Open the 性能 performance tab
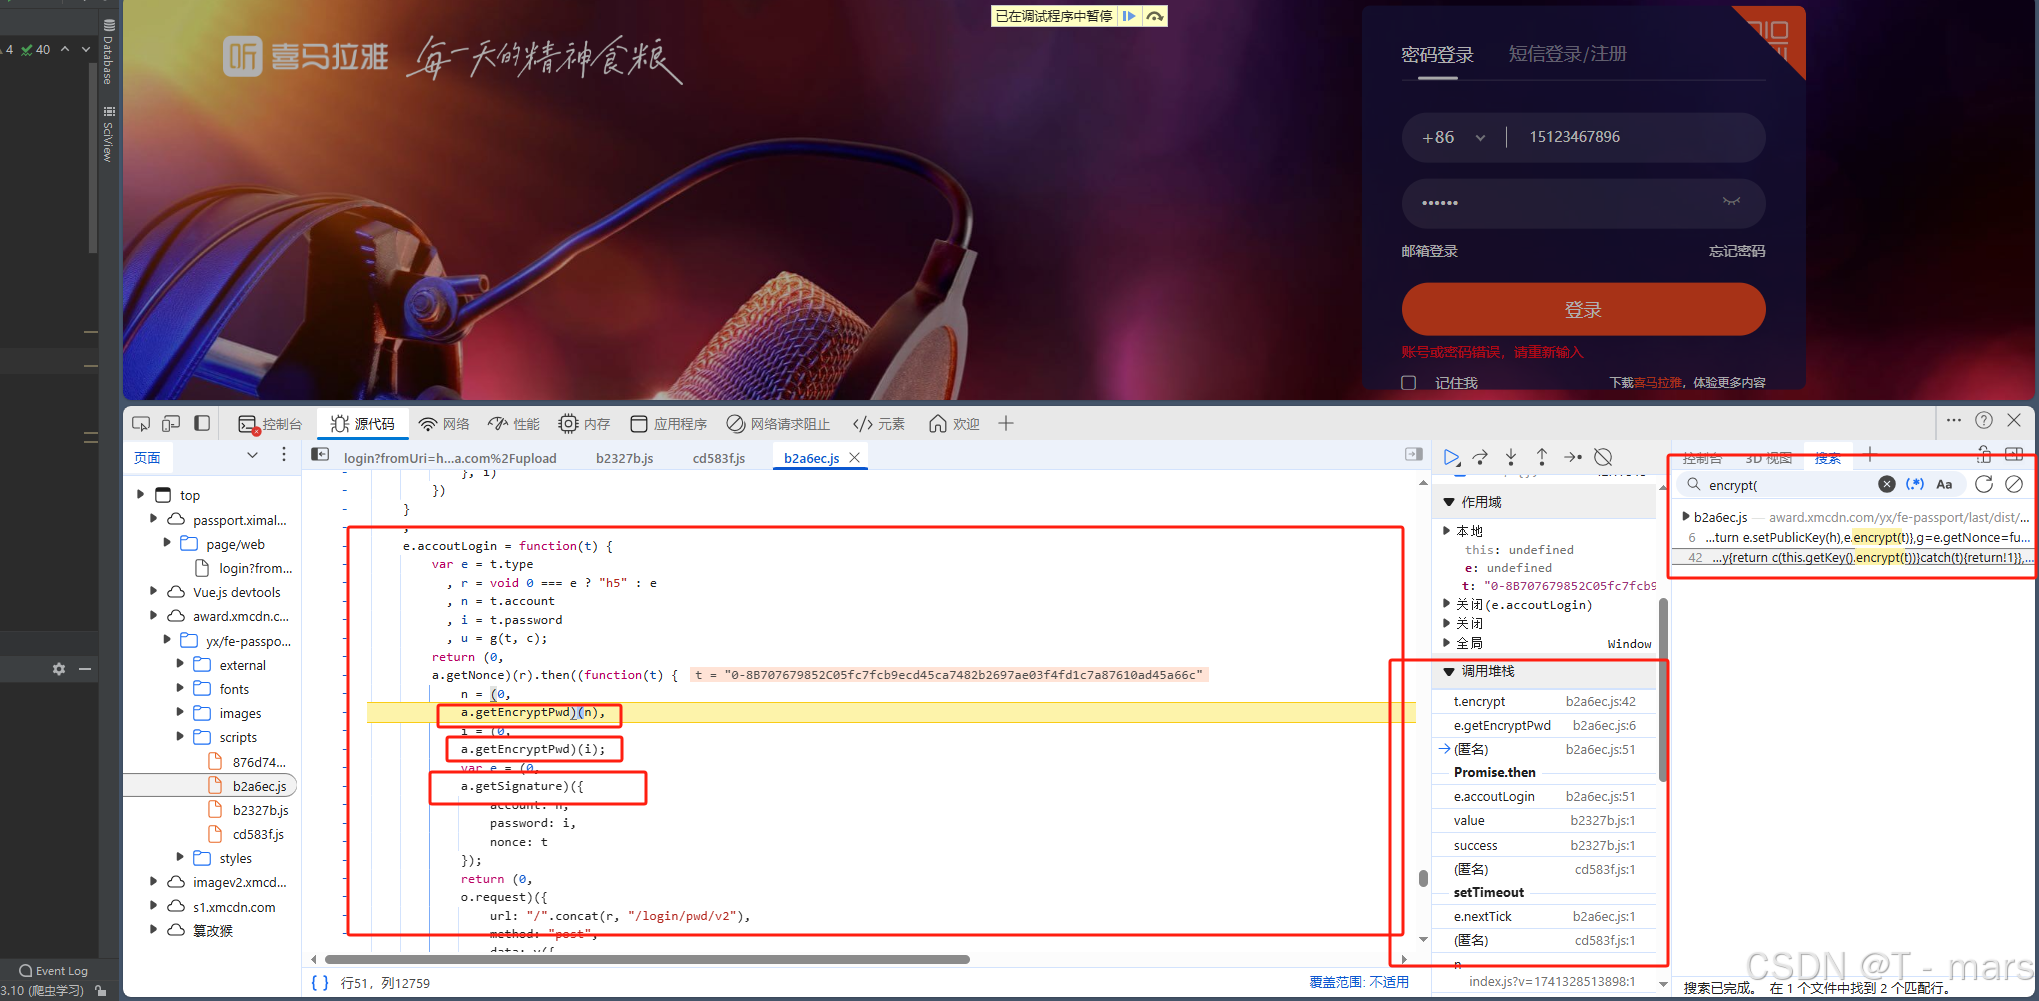This screenshot has height=1001, width=2039. 514,424
